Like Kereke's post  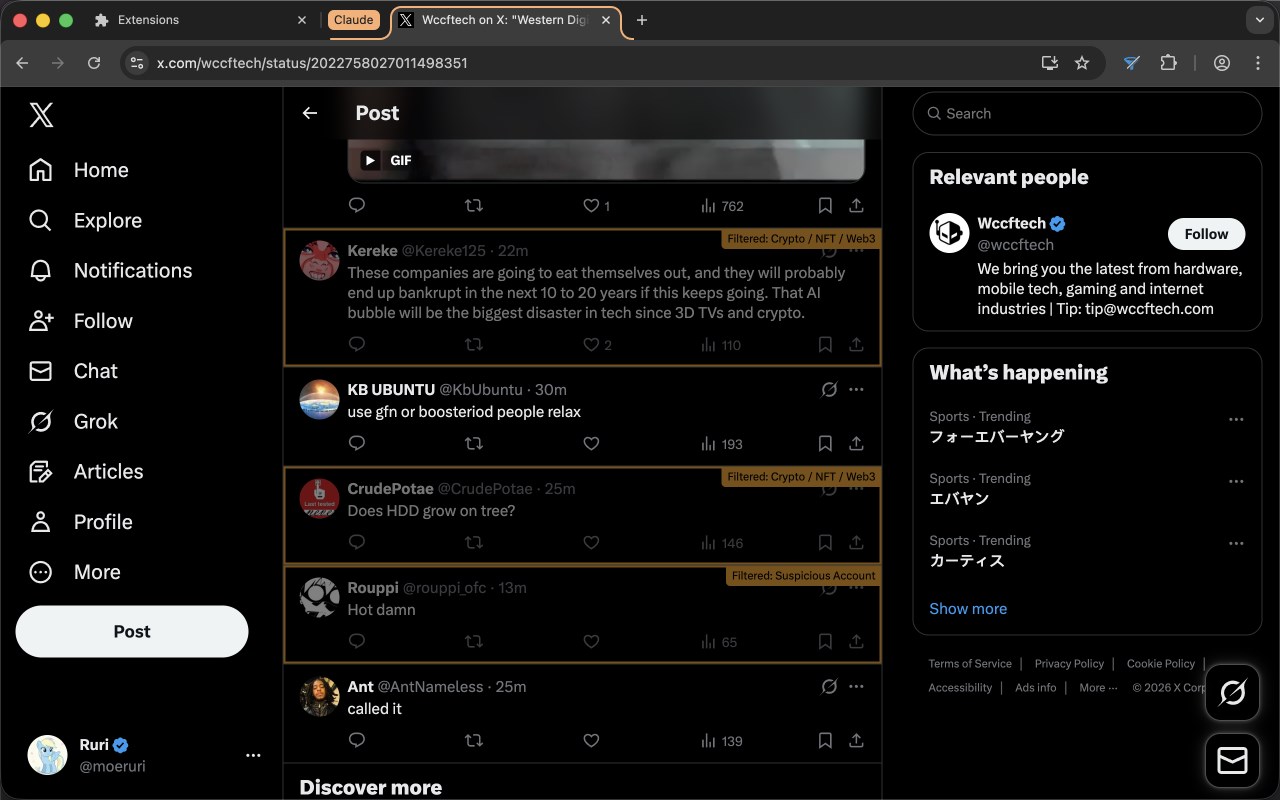coord(597,344)
